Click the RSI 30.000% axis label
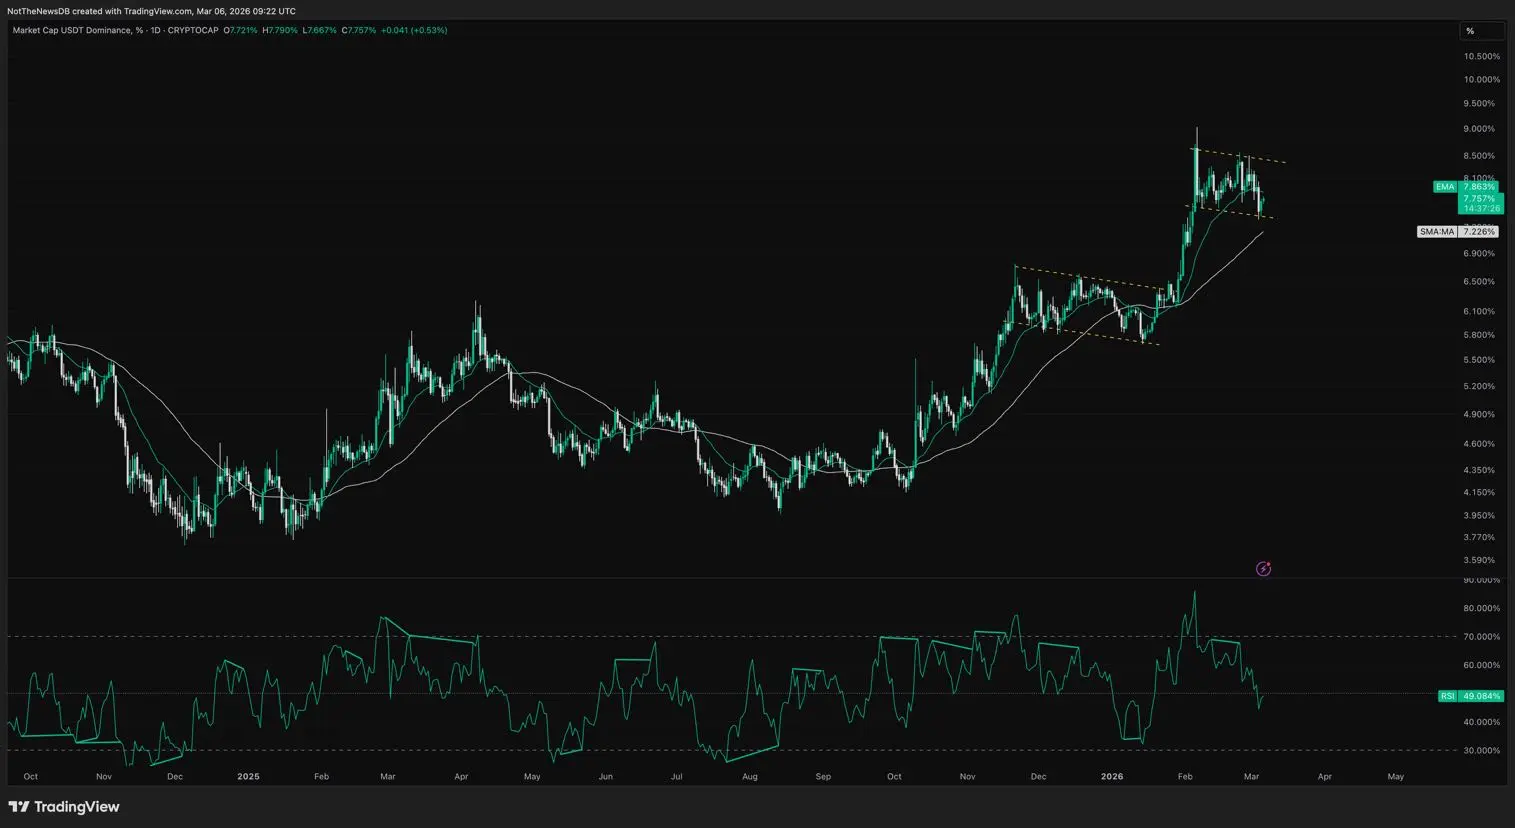1515x828 pixels. pos(1481,750)
